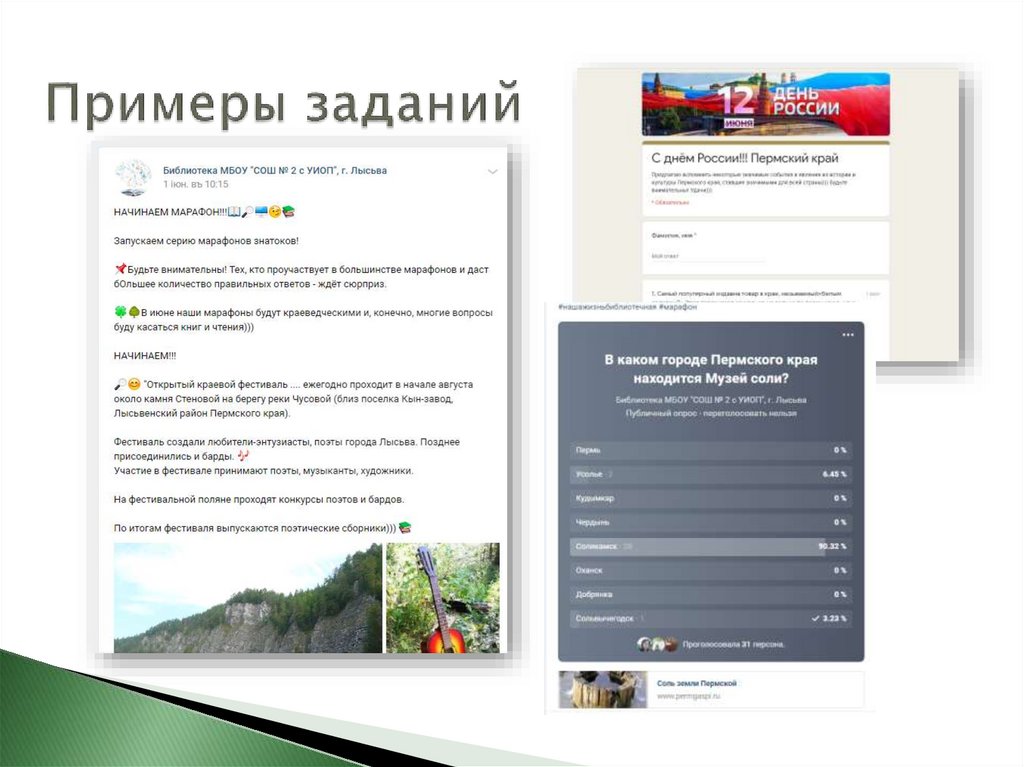
Task: Click the salt article thumbnail image
Action: 603,690
